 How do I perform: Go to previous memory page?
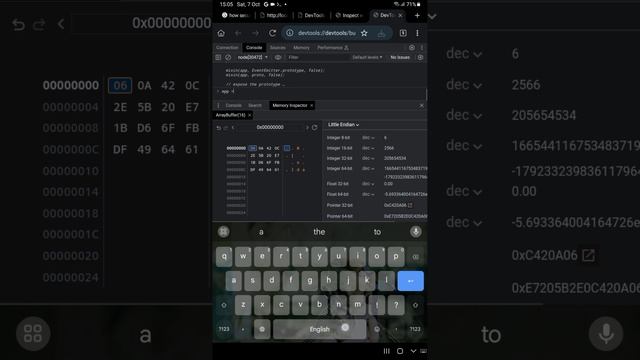(233, 127)
